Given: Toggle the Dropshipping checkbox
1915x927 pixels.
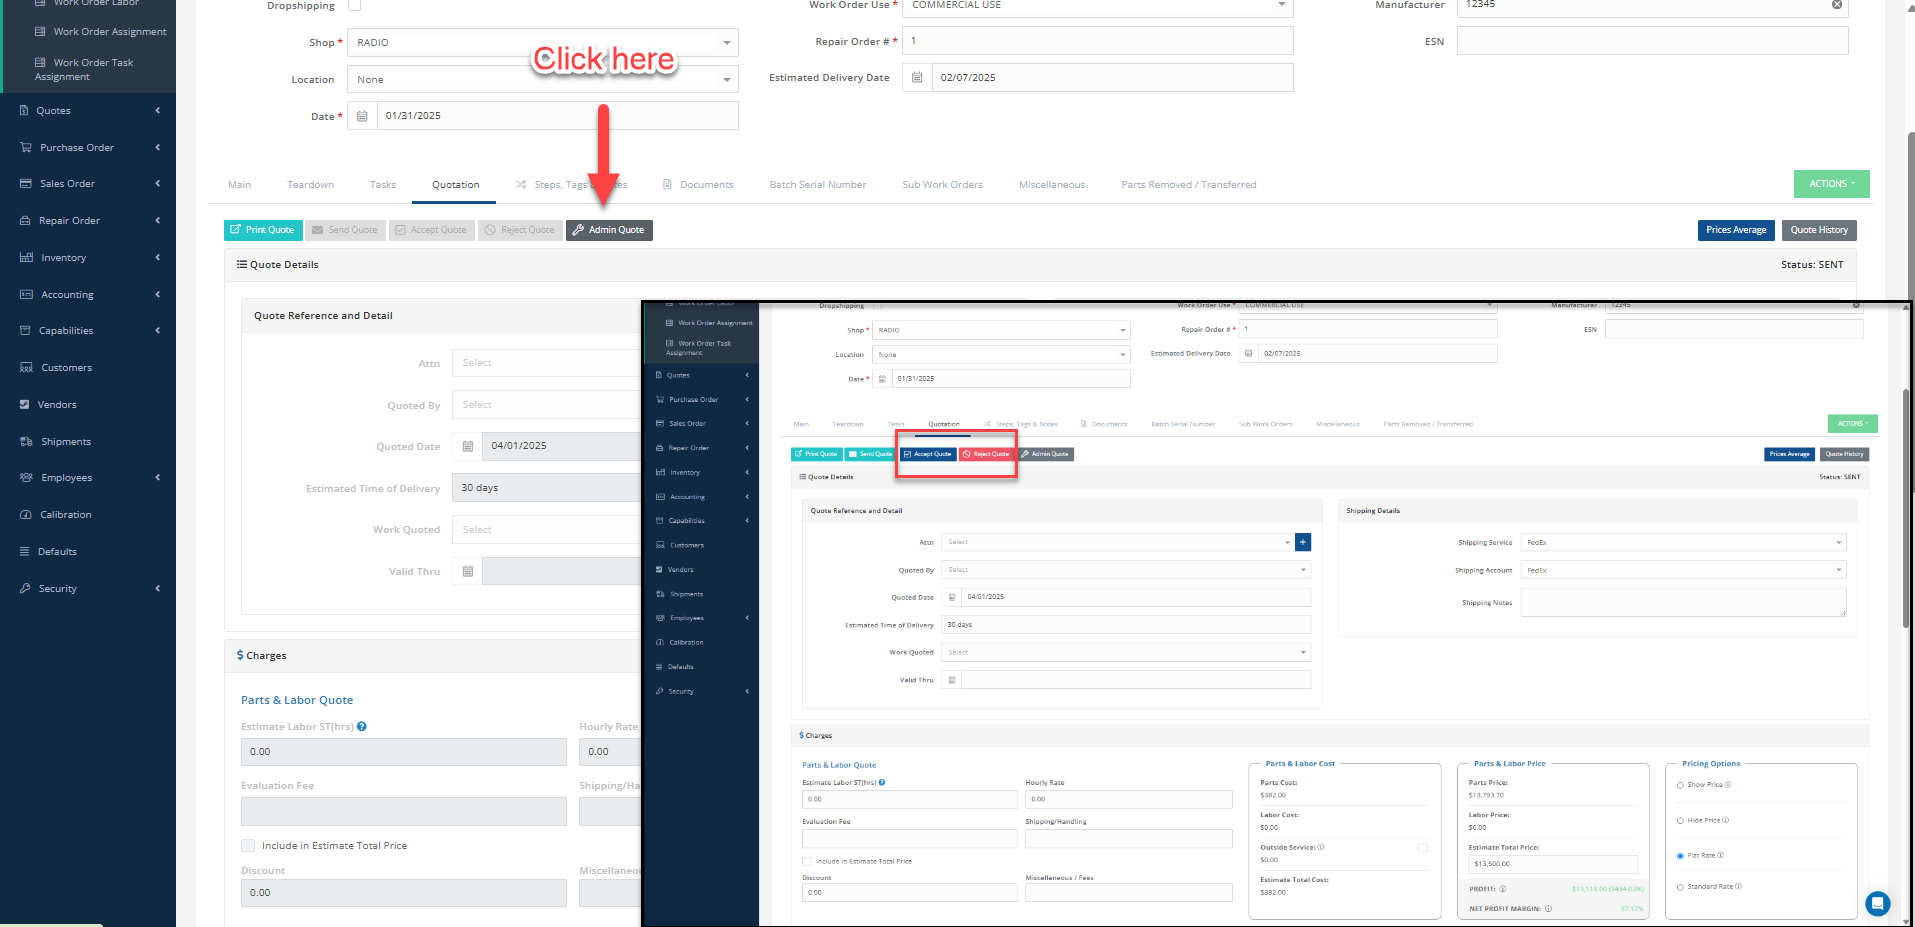Looking at the screenshot, I should [354, 6].
